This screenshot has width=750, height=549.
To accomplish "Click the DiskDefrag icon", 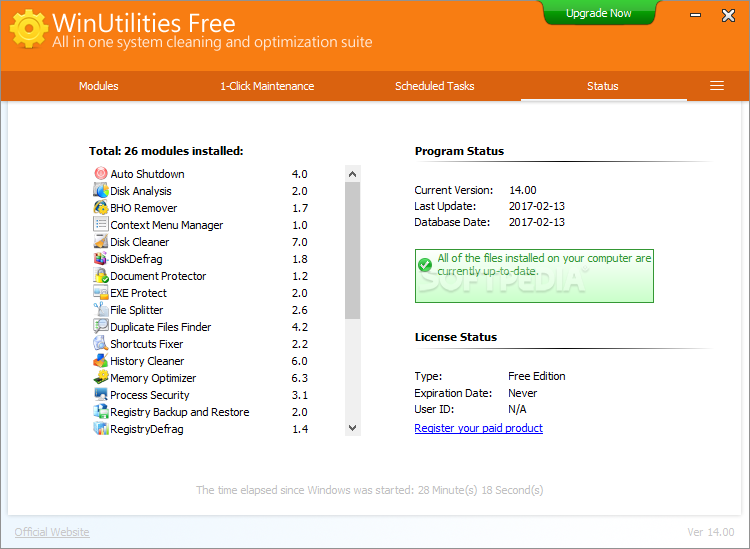I will click(100, 258).
